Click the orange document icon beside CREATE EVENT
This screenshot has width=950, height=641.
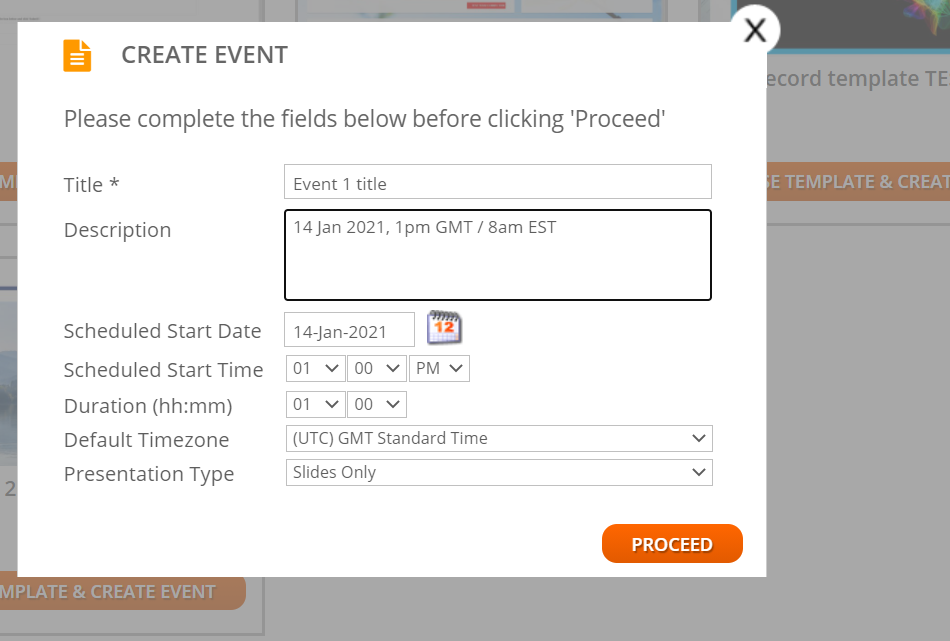pos(77,55)
